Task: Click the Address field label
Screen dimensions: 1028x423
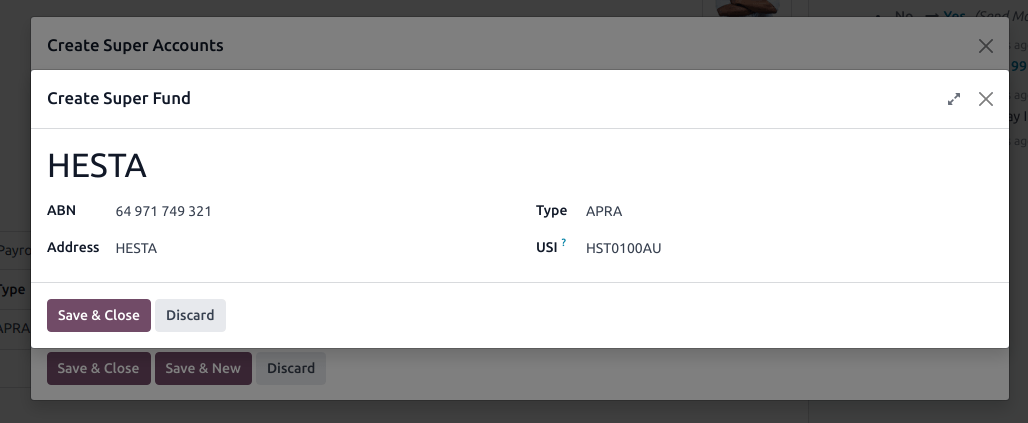Action: (x=73, y=247)
